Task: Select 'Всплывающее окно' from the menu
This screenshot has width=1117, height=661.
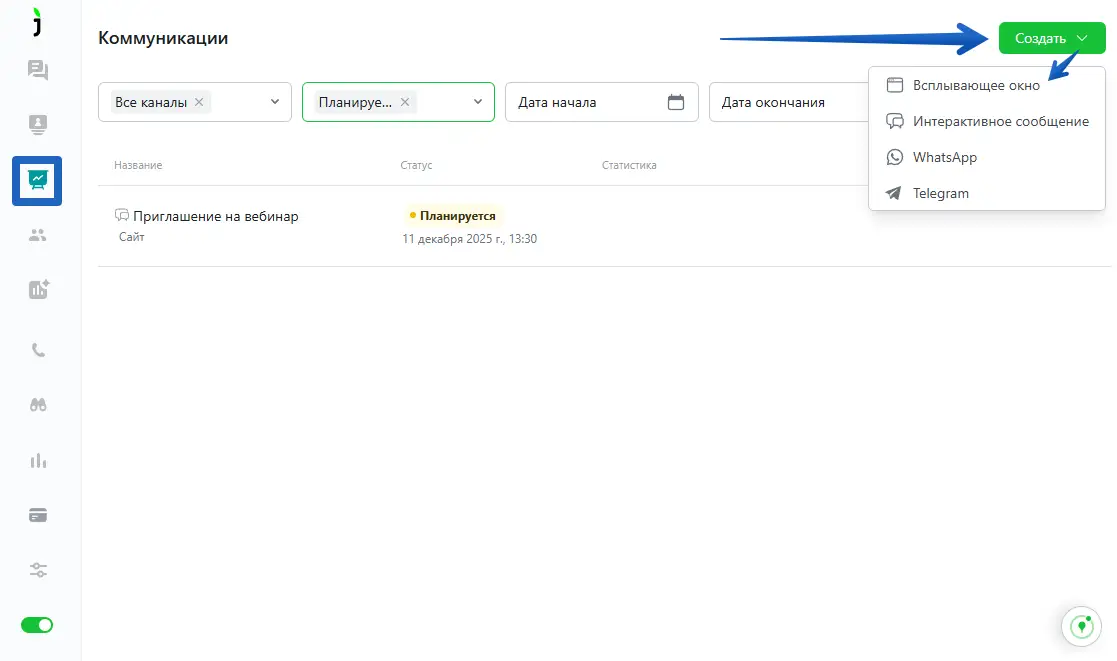Action: [x=975, y=86]
